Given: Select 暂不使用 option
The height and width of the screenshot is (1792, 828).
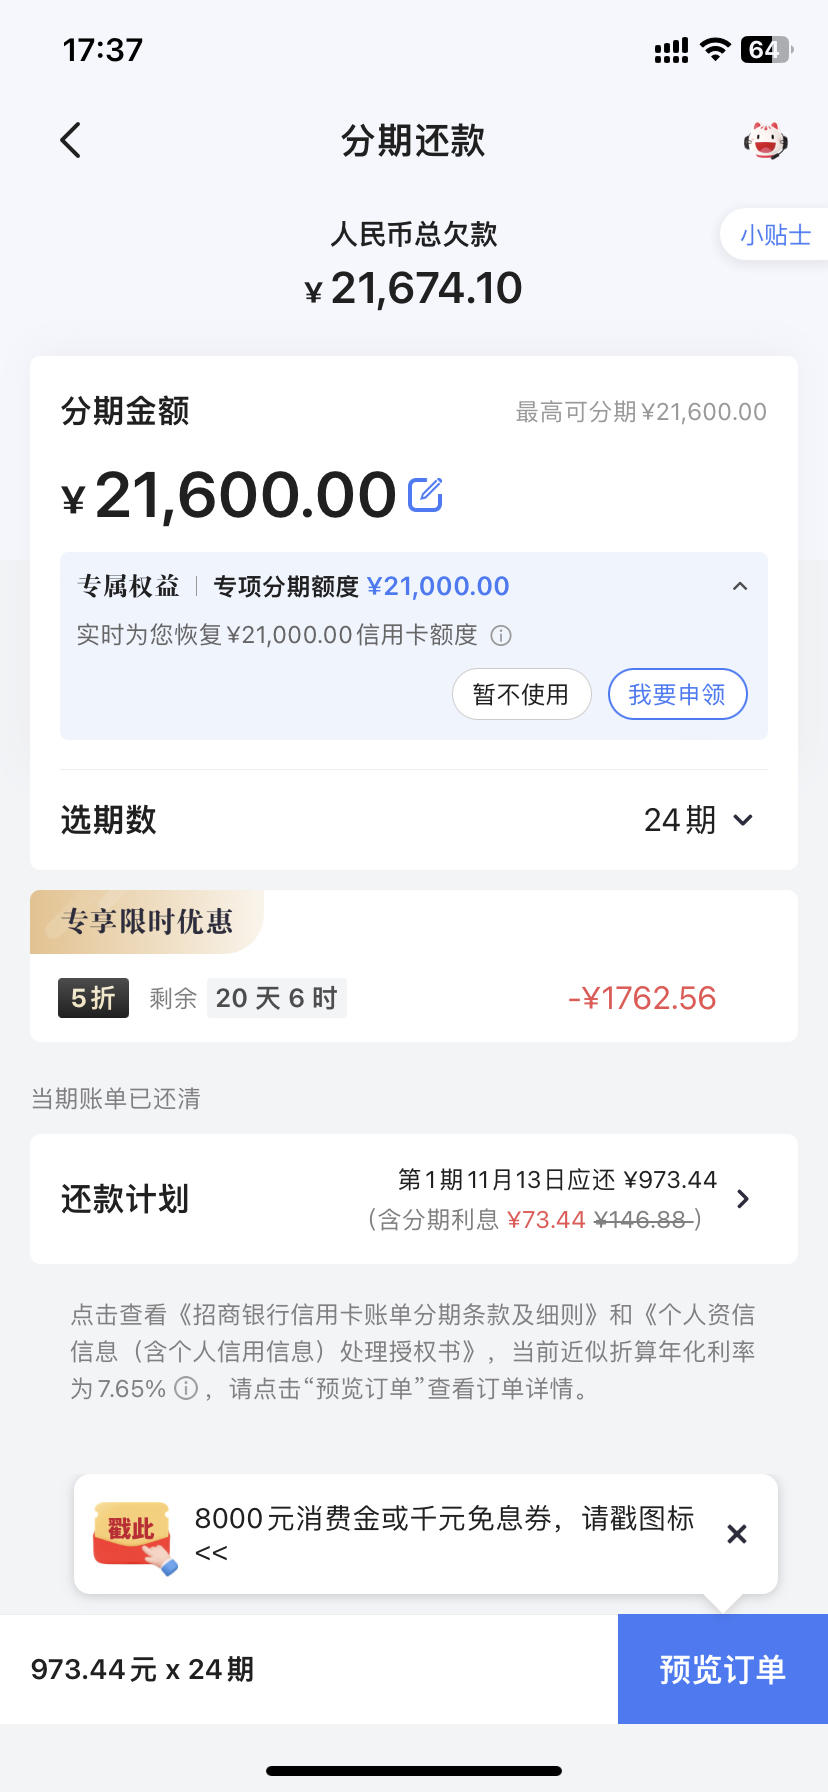Looking at the screenshot, I should click(x=521, y=694).
